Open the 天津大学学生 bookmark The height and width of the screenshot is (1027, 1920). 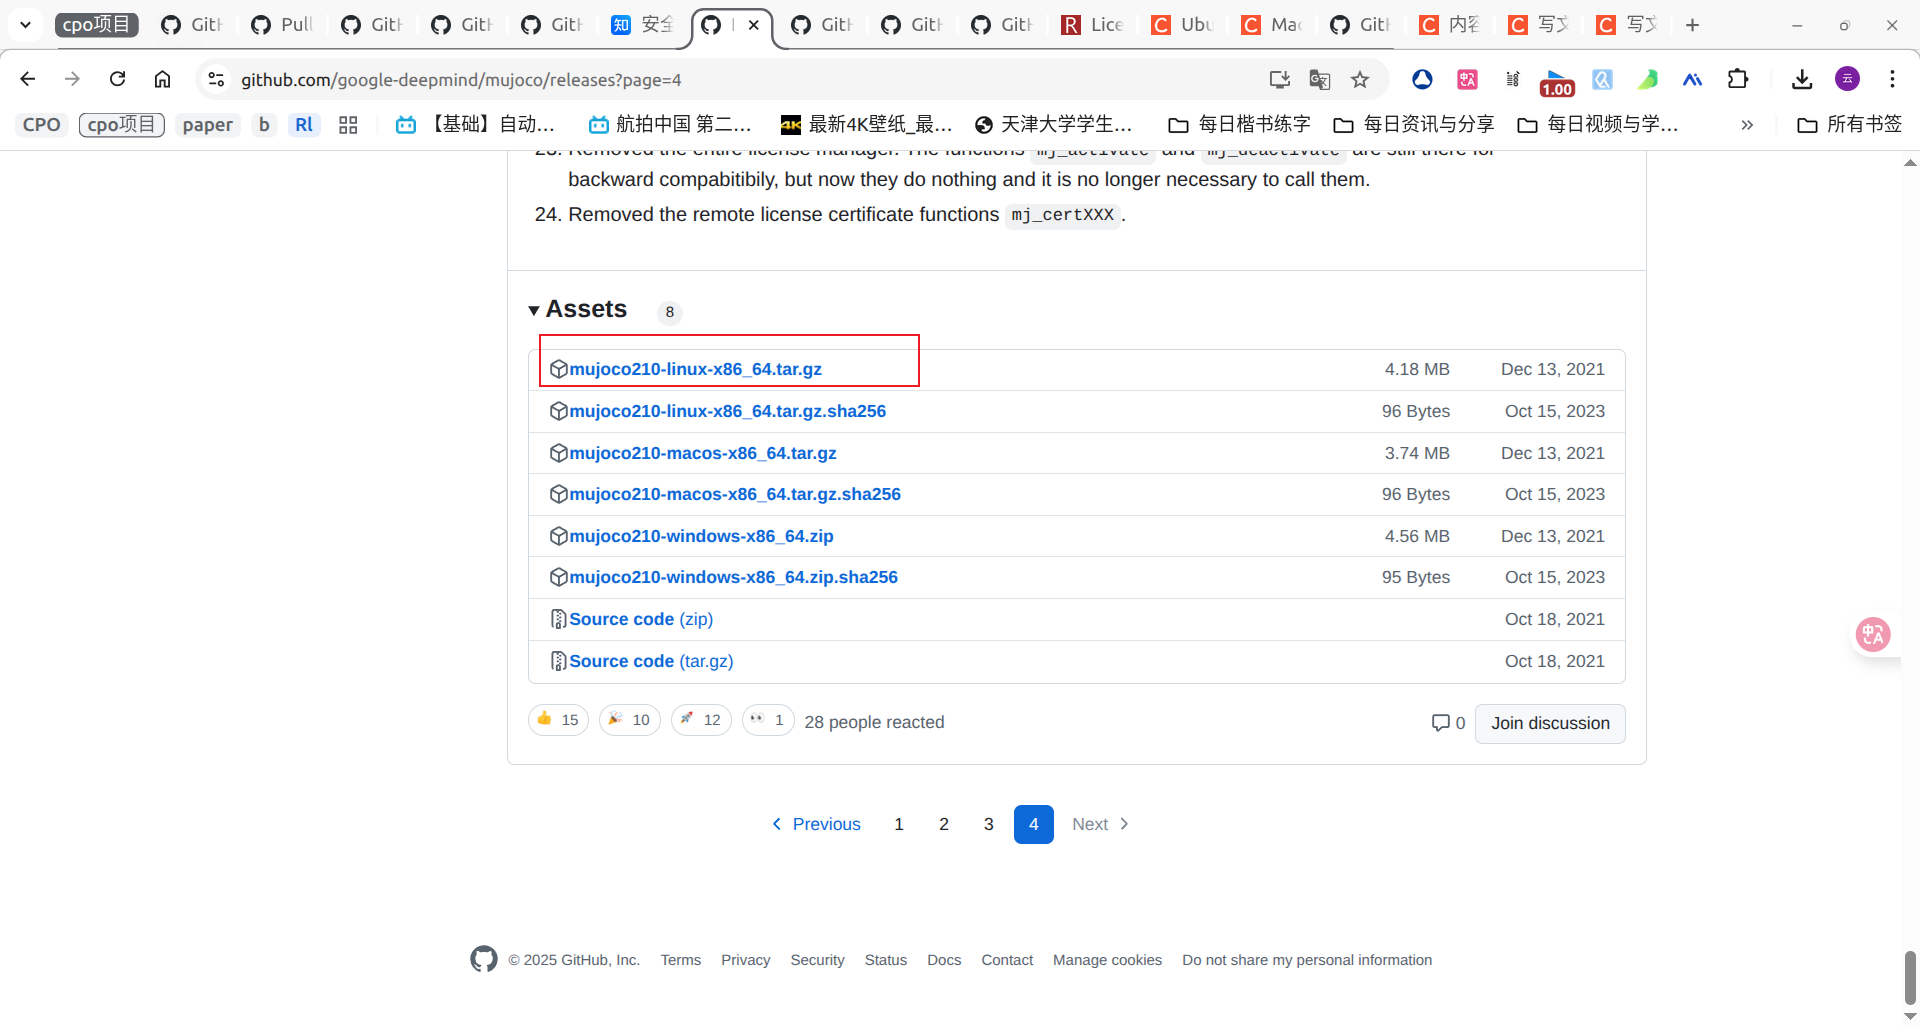coord(1053,125)
